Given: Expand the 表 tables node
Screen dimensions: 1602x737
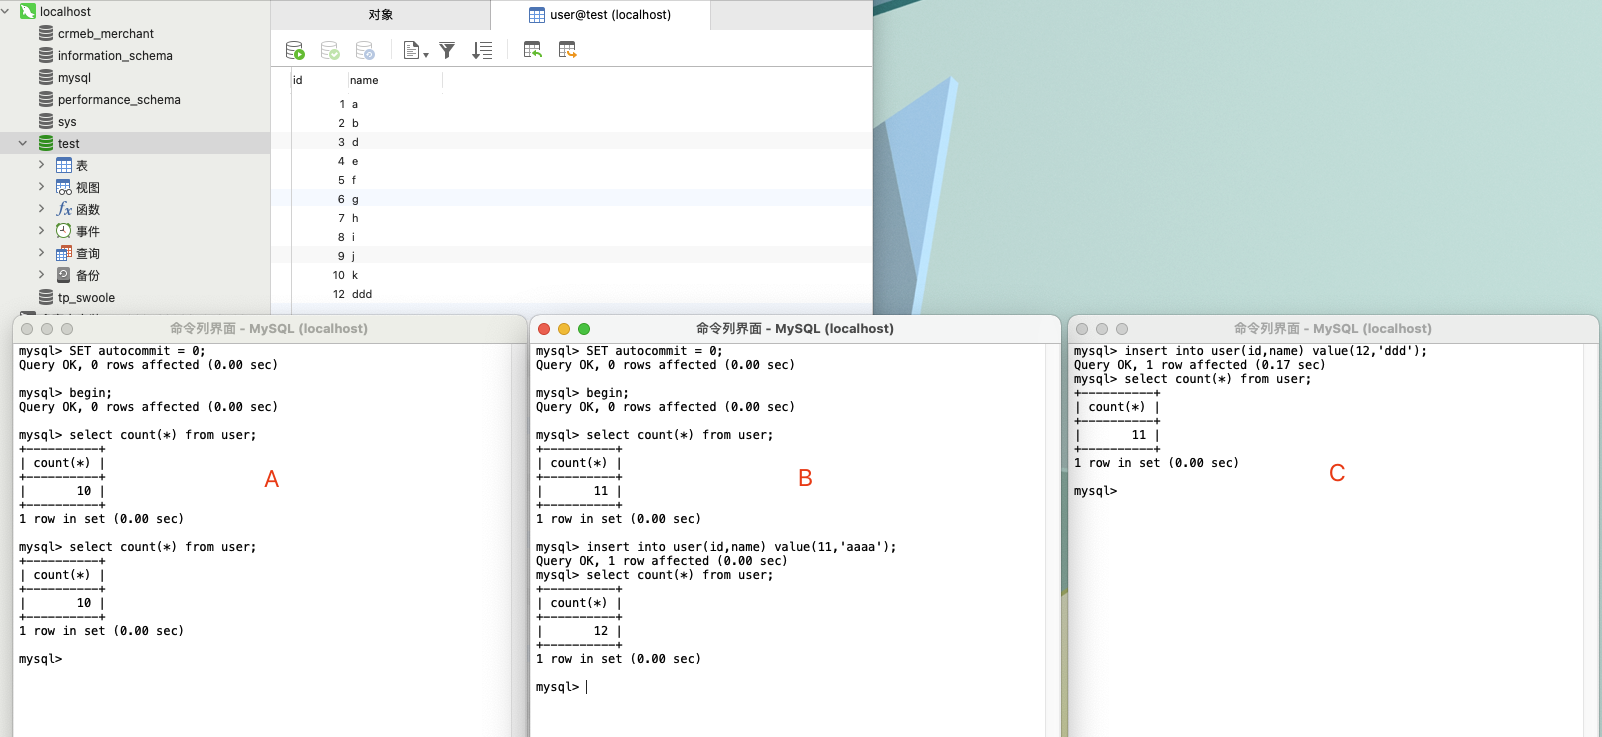Looking at the screenshot, I should 41,165.
